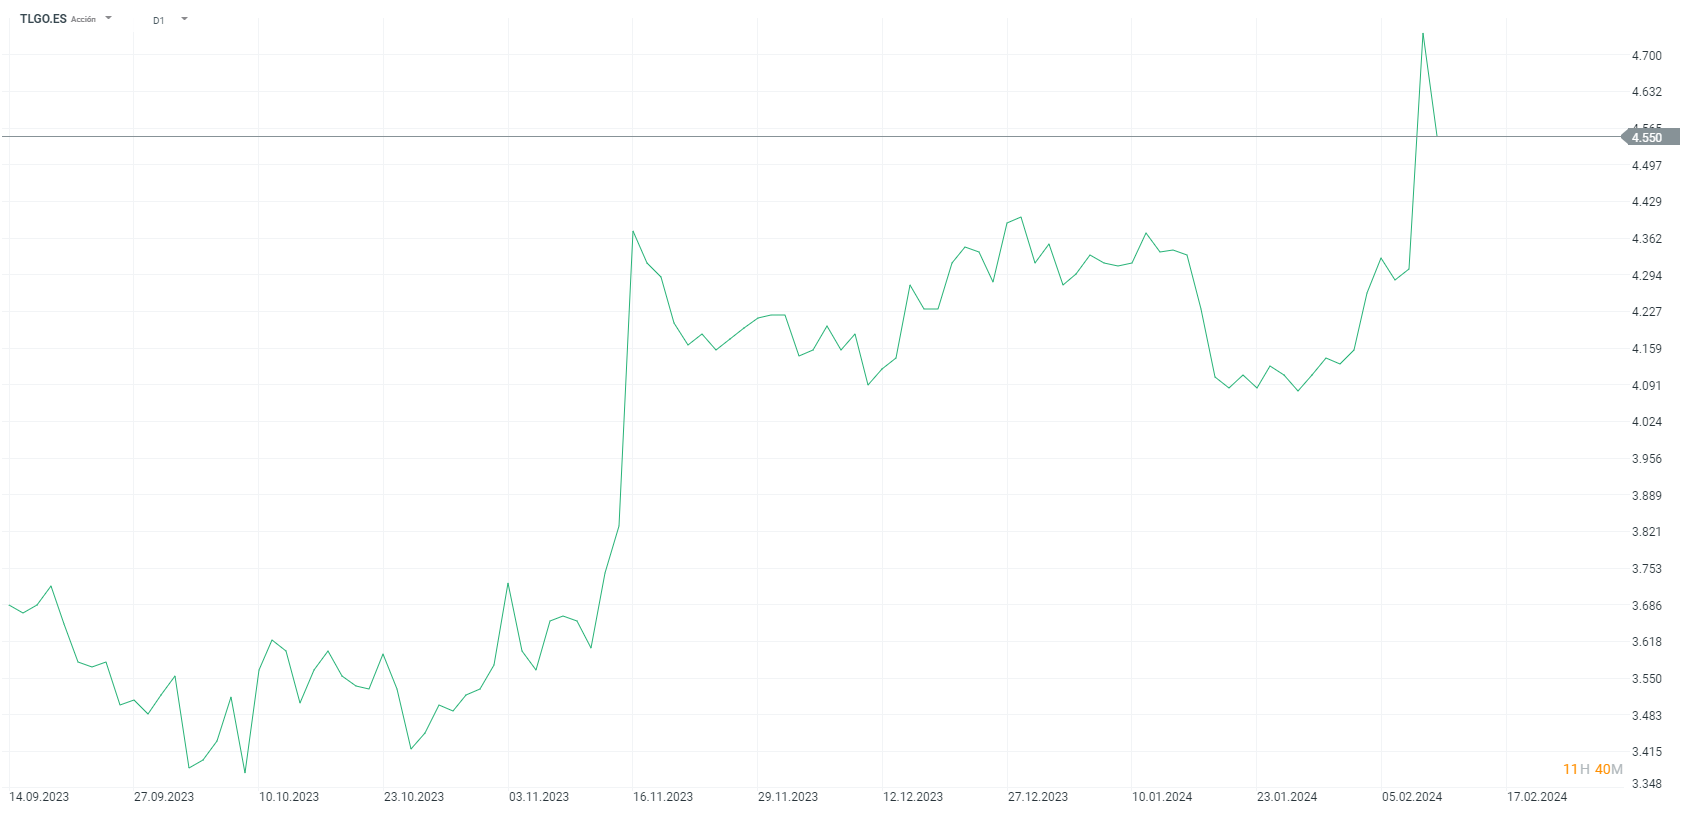This screenshot has height=813, width=1691.
Task: Click the 4.700 price axis label
Action: pos(1646,56)
